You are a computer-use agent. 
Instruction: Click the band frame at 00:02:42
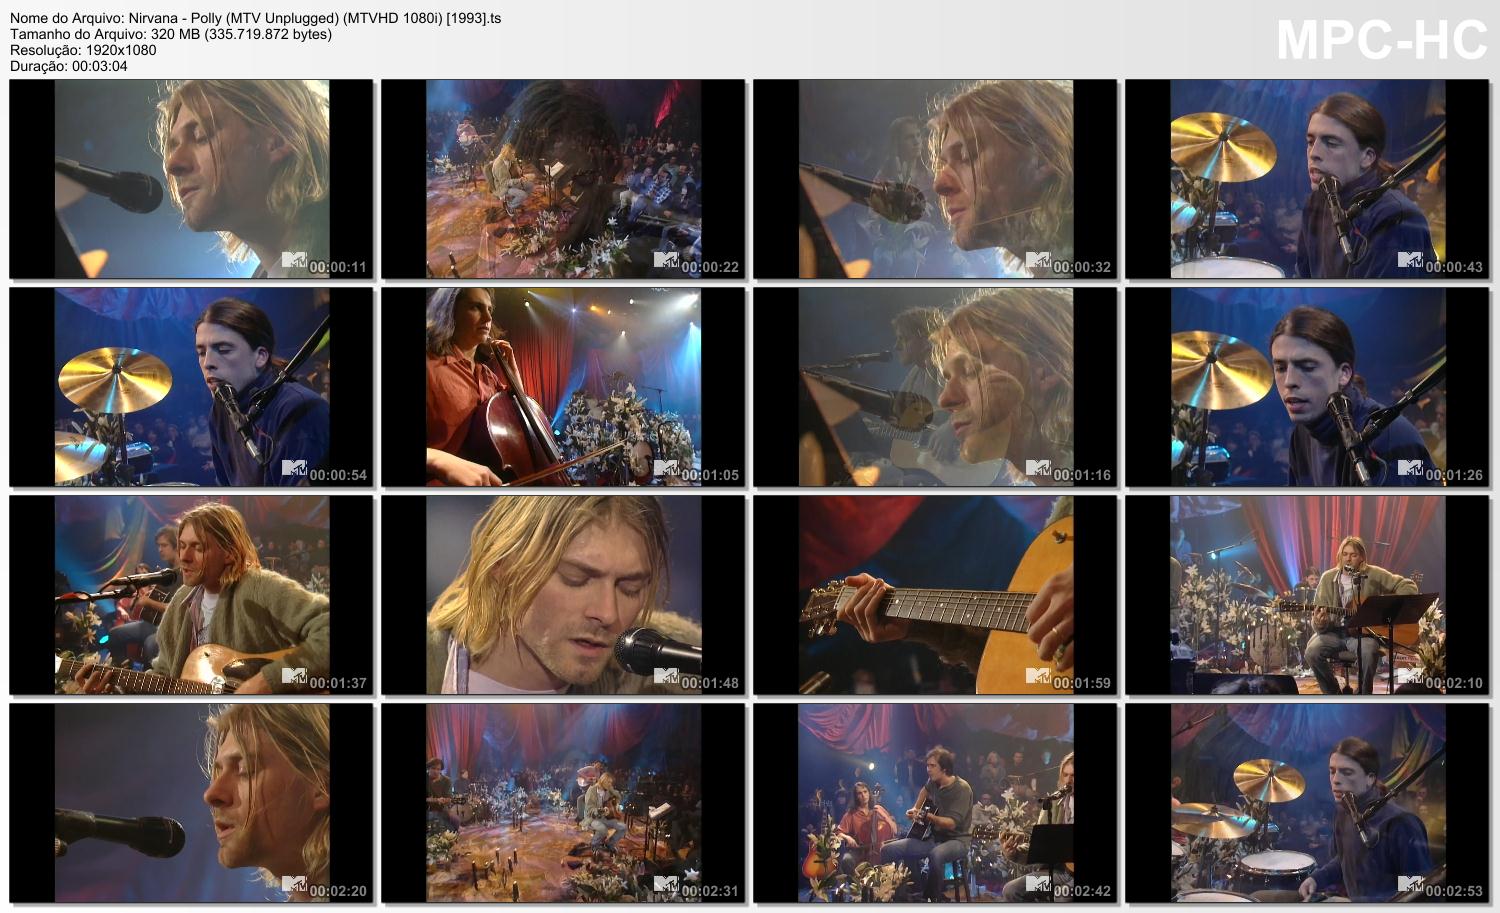(x=935, y=803)
